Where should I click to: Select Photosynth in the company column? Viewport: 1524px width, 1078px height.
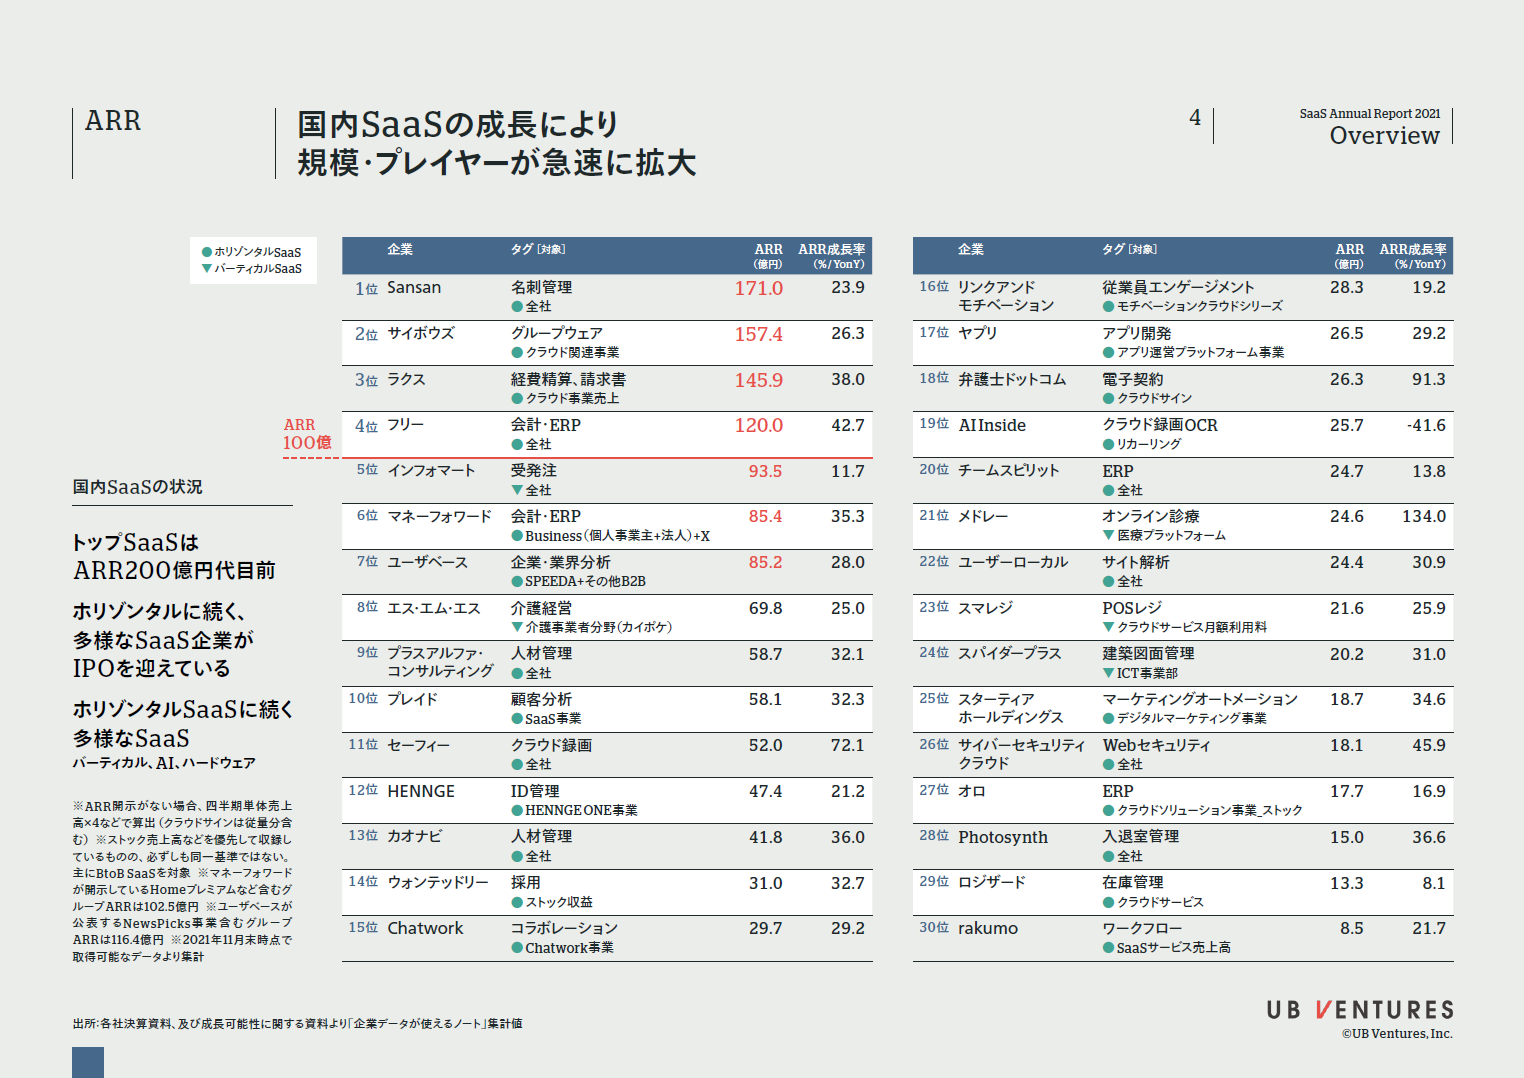pyautogui.click(x=1003, y=837)
